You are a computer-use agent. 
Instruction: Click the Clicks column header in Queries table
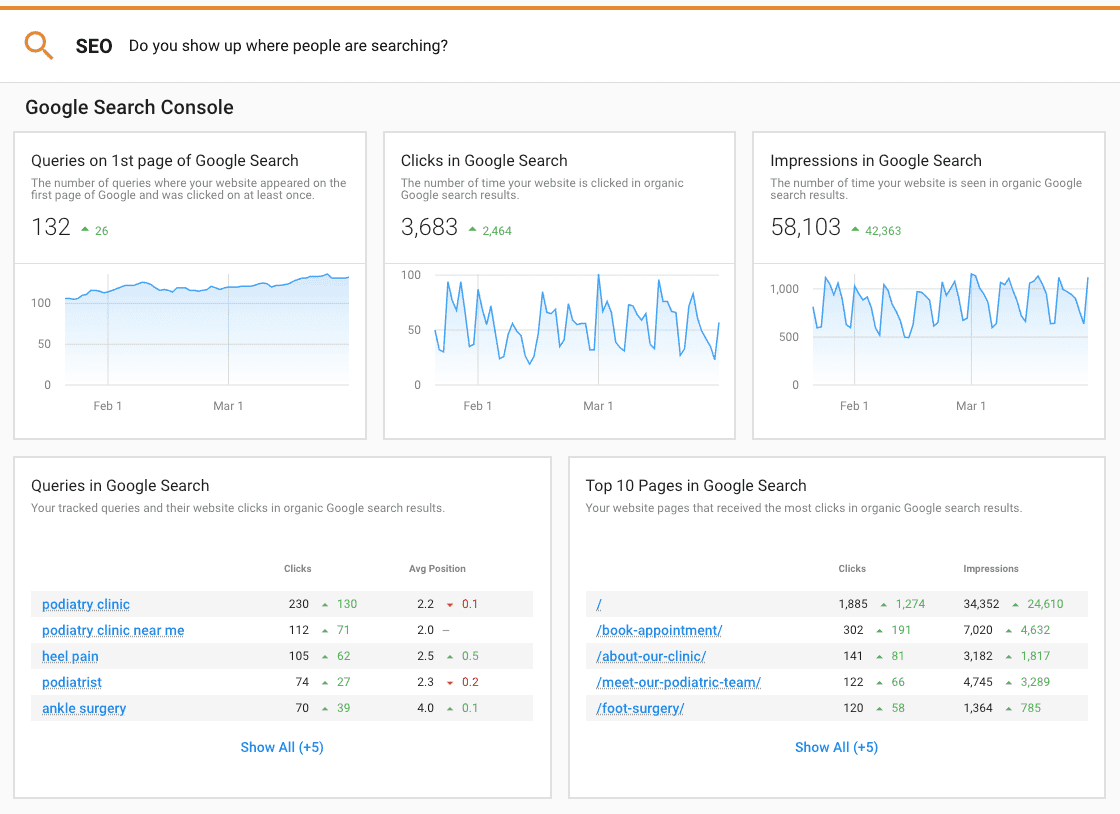tap(297, 568)
